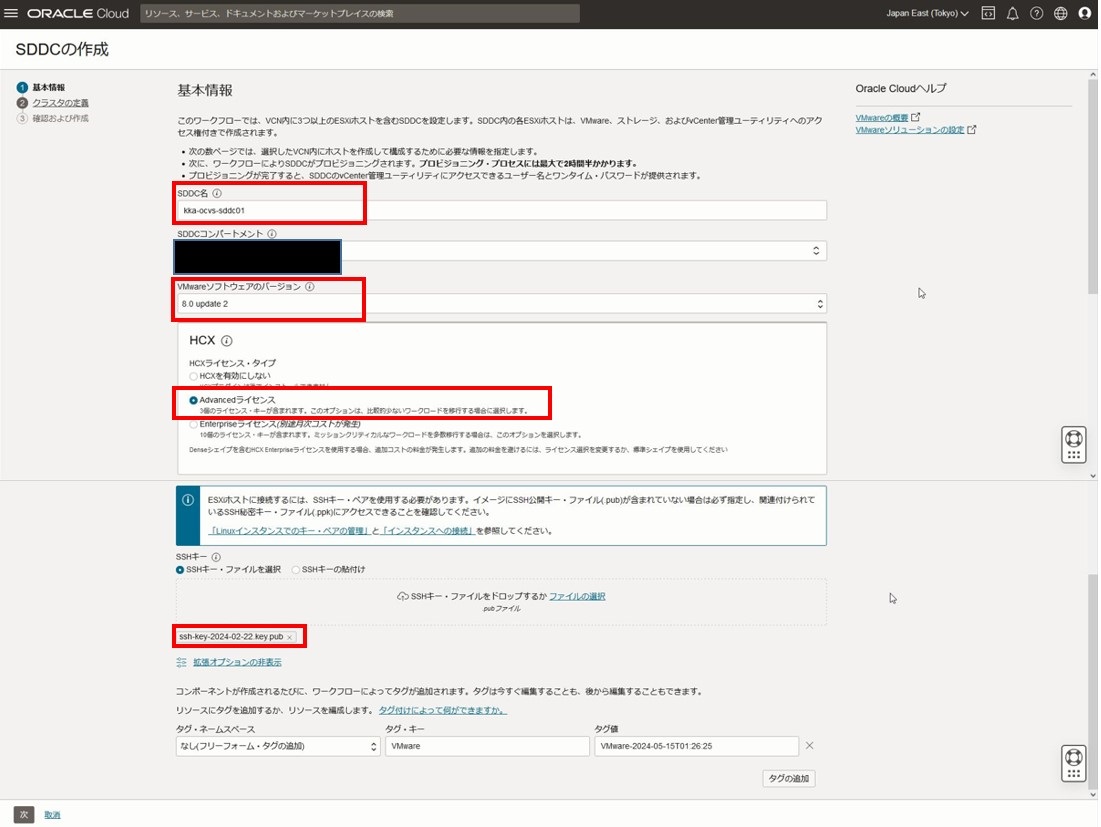Open the language globe icon
Screen dimensions: 1101x827
pos(1060,13)
